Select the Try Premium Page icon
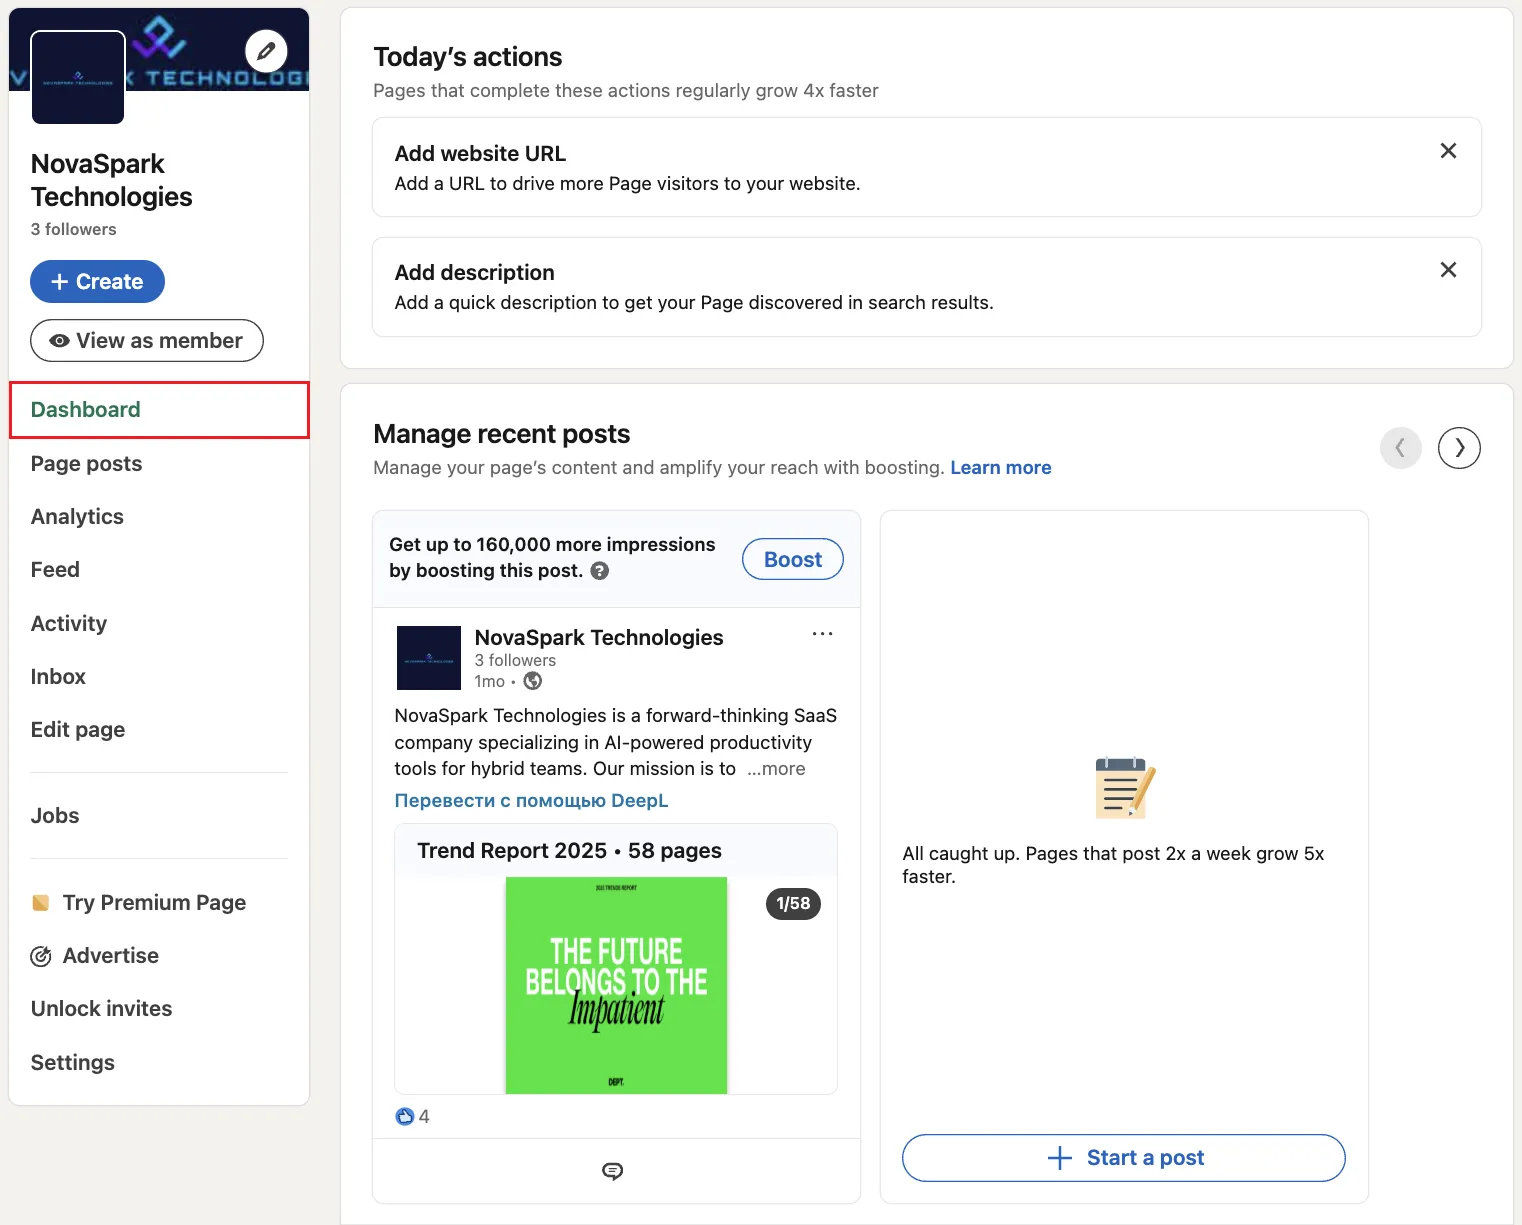 pos(40,902)
